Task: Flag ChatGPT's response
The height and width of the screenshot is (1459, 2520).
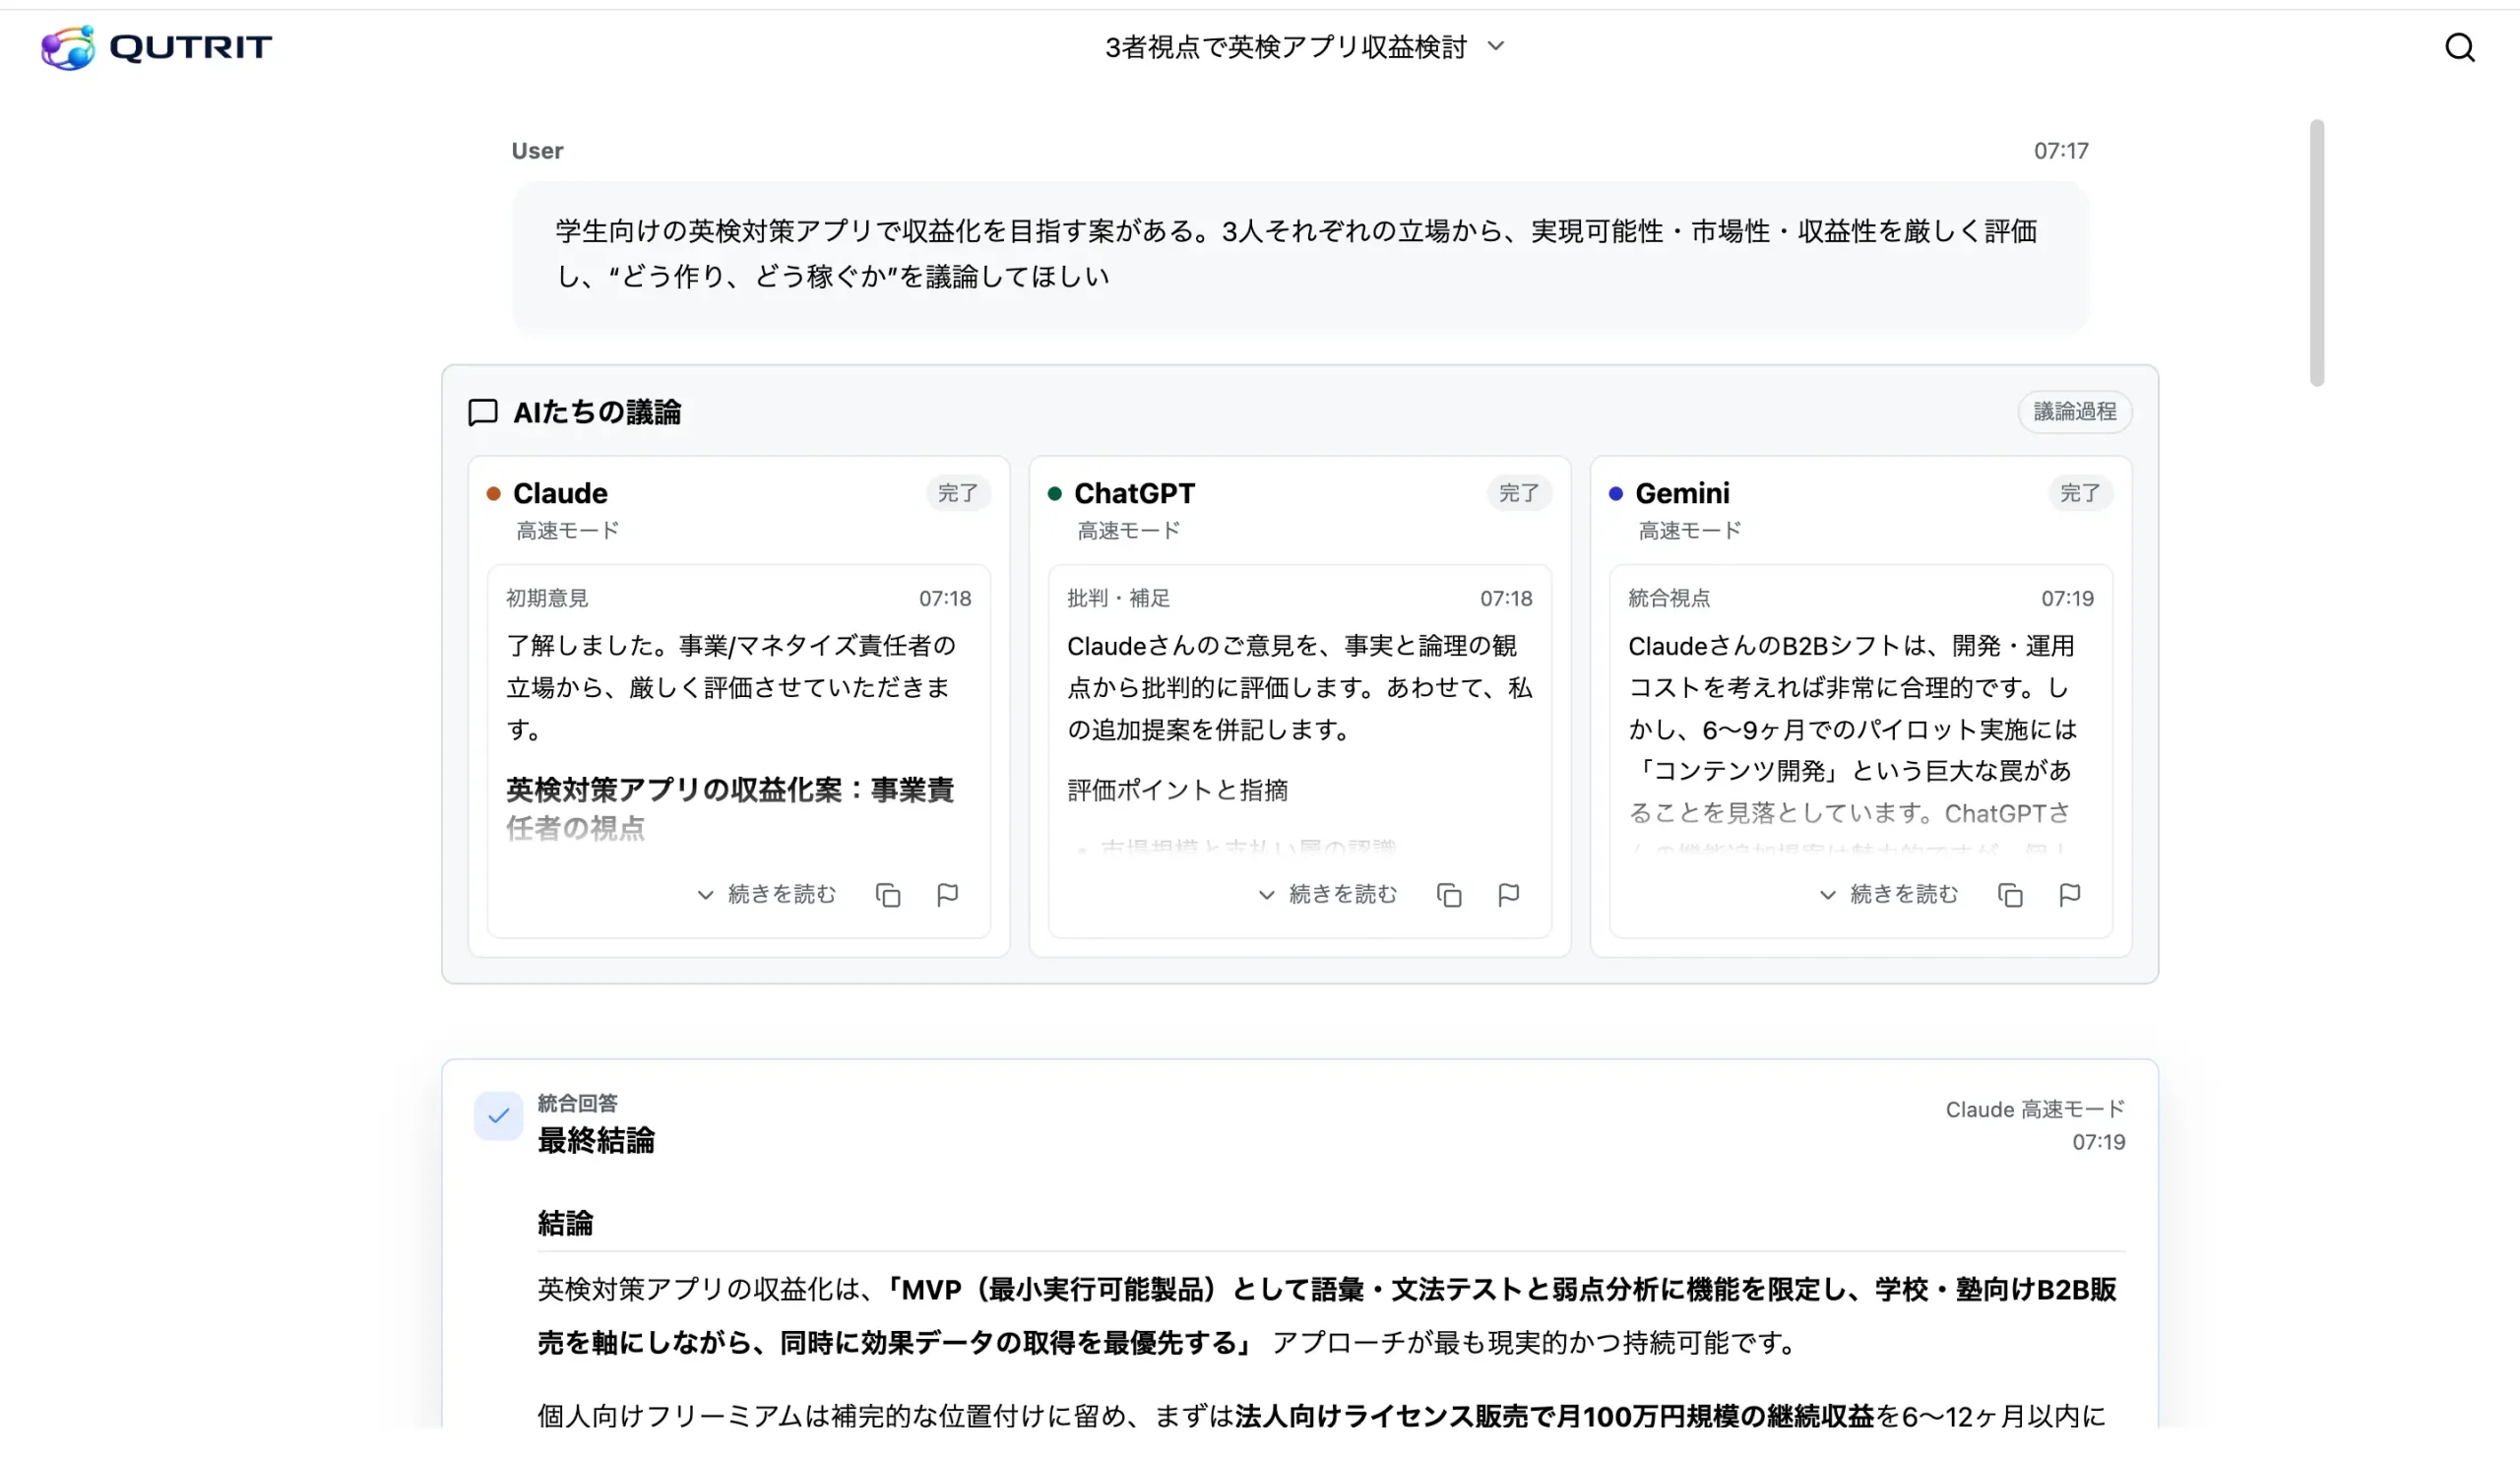Action: (1508, 894)
